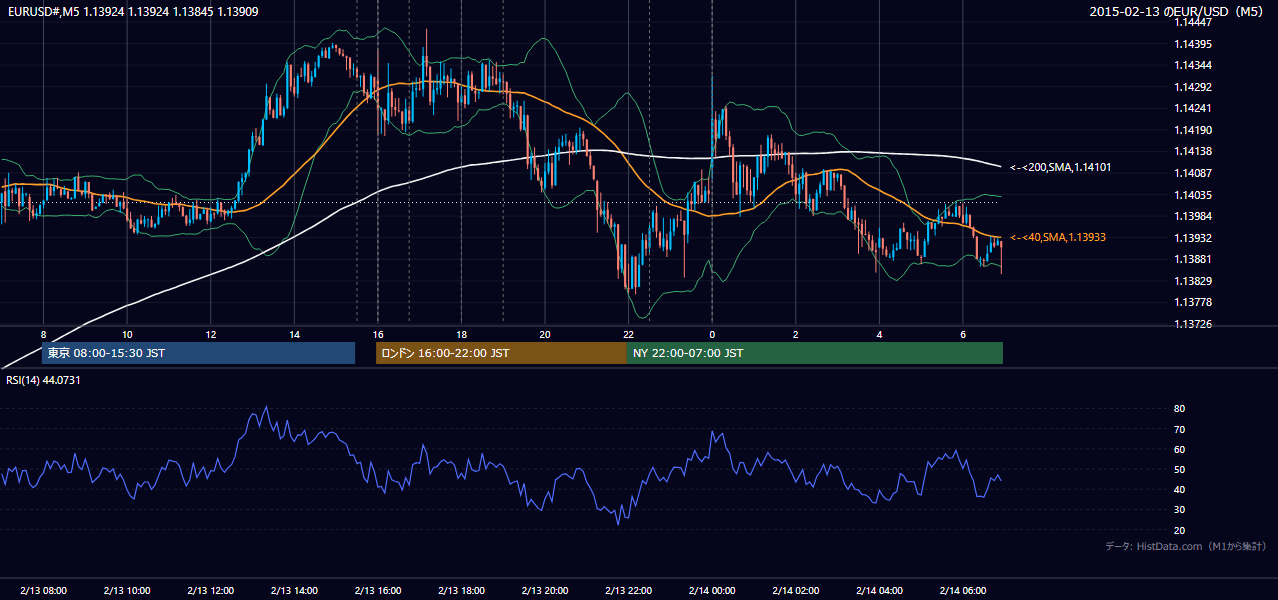1278x600 pixels.
Task: Click RSI axis level 30
Action: [x=1179, y=510]
